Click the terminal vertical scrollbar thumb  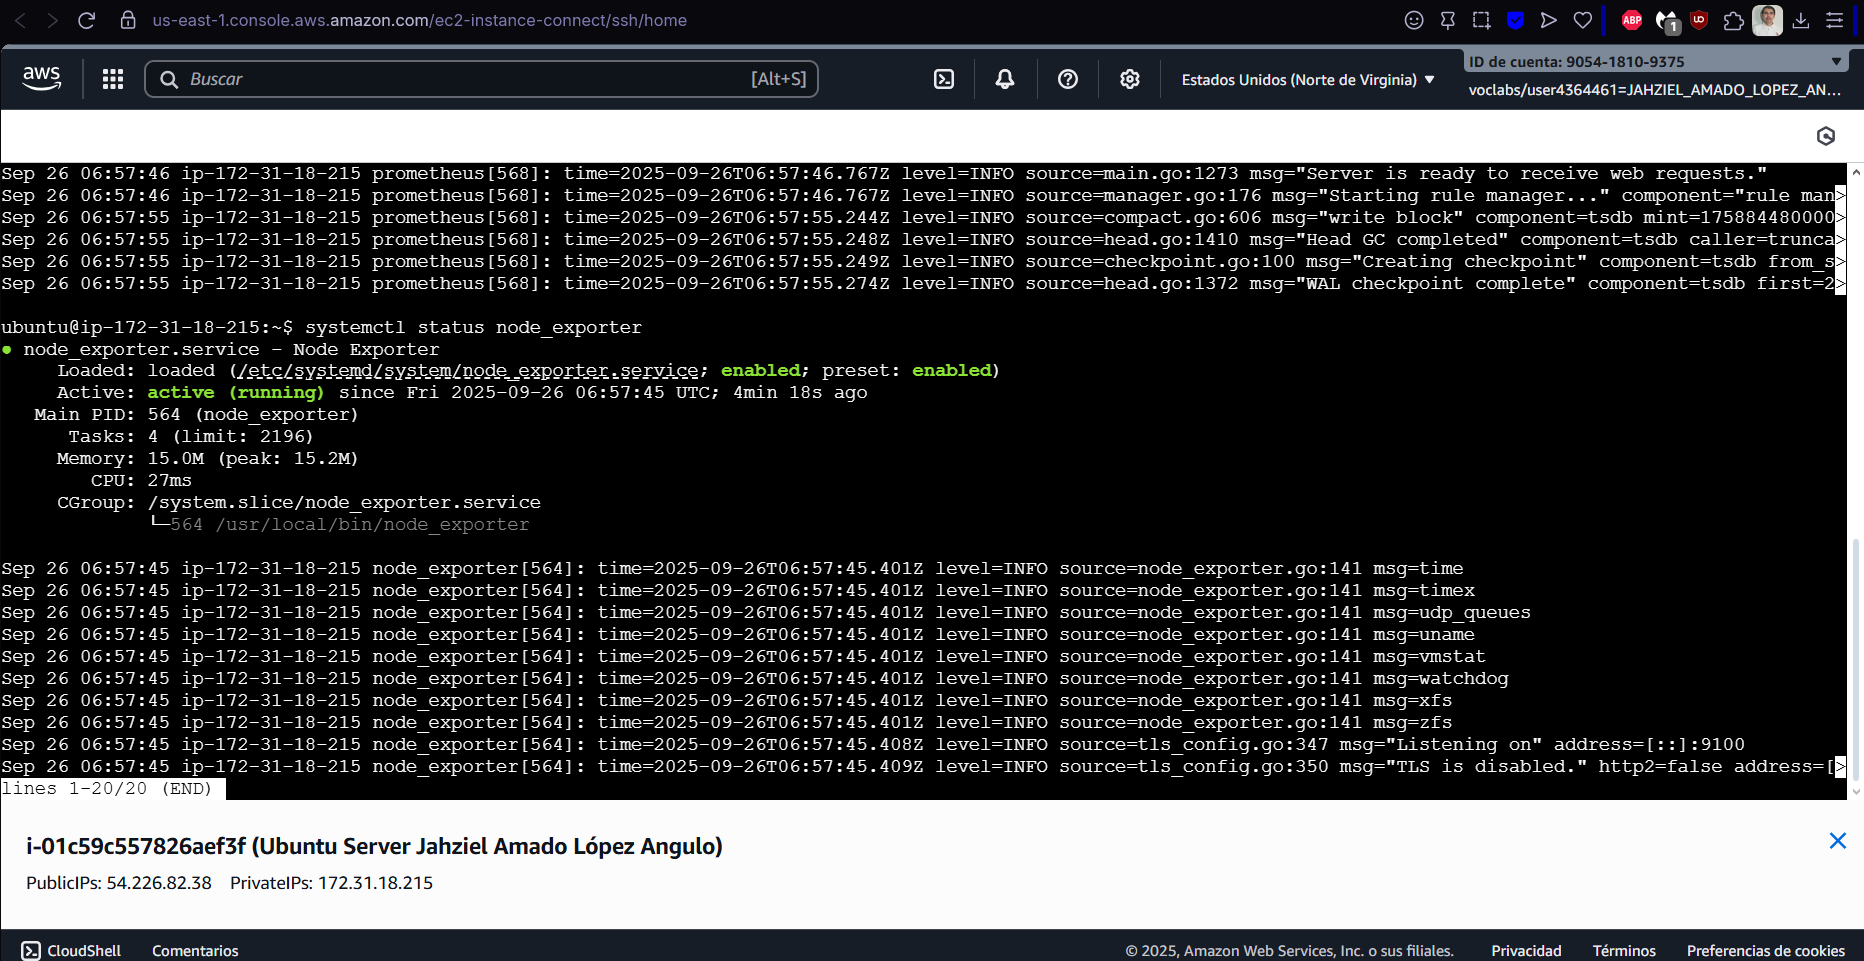coord(1856,660)
